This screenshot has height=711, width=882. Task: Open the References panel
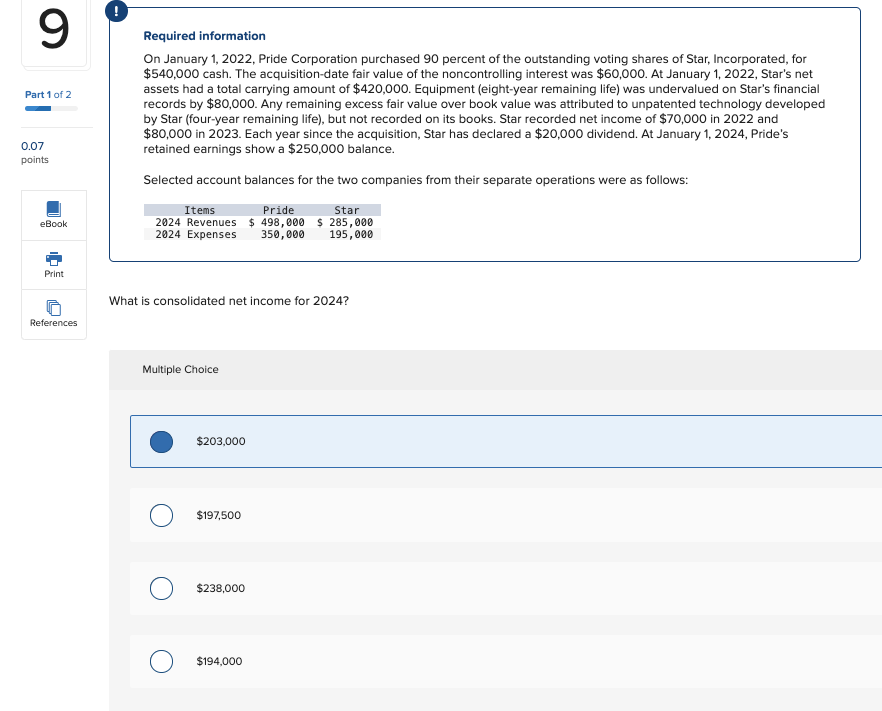point(53,314)
